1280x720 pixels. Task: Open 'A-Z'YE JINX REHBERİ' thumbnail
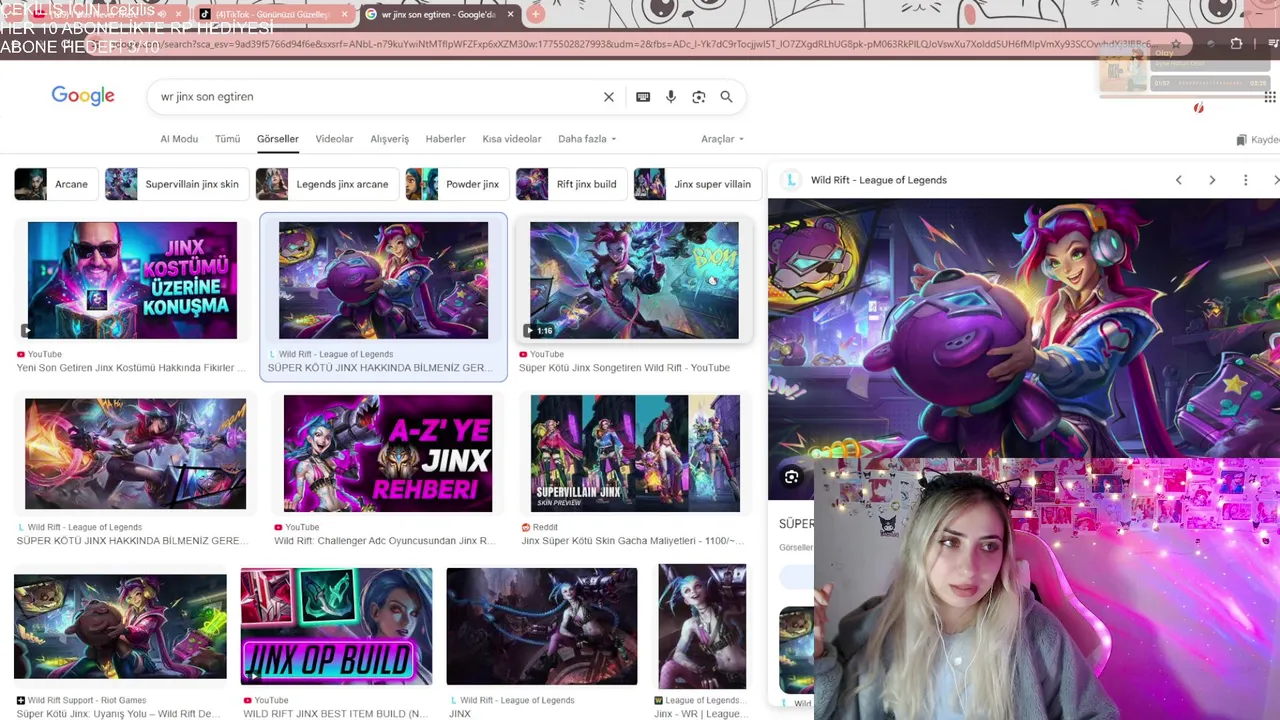click(x=387, y=453)
